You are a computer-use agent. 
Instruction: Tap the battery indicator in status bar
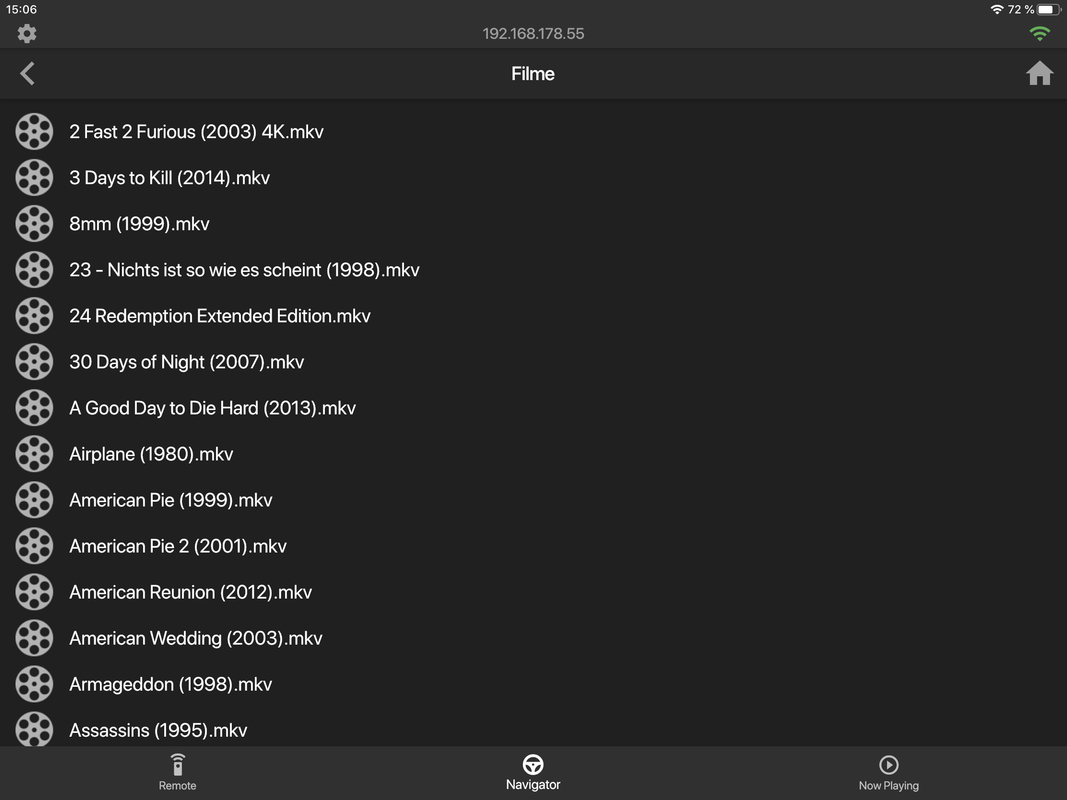click(x=1048, y=10)
